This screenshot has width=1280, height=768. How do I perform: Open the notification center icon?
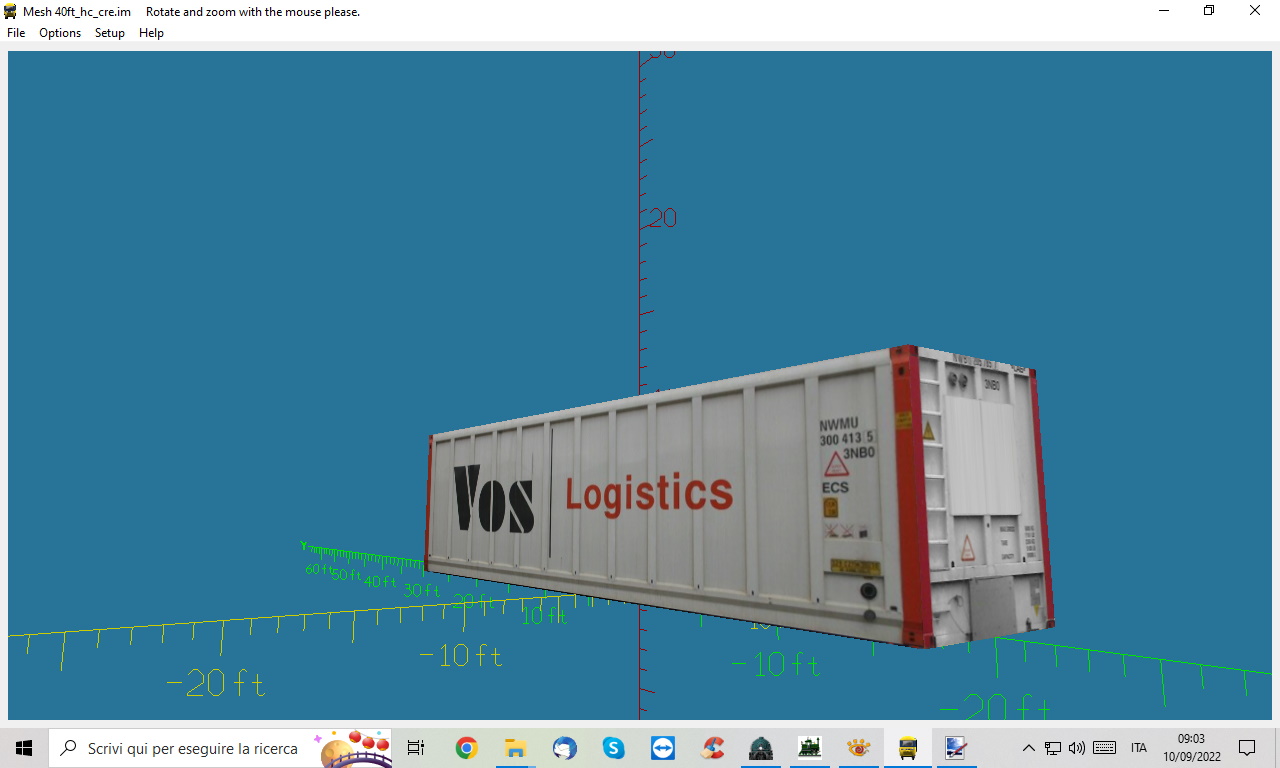(1247, 748)
